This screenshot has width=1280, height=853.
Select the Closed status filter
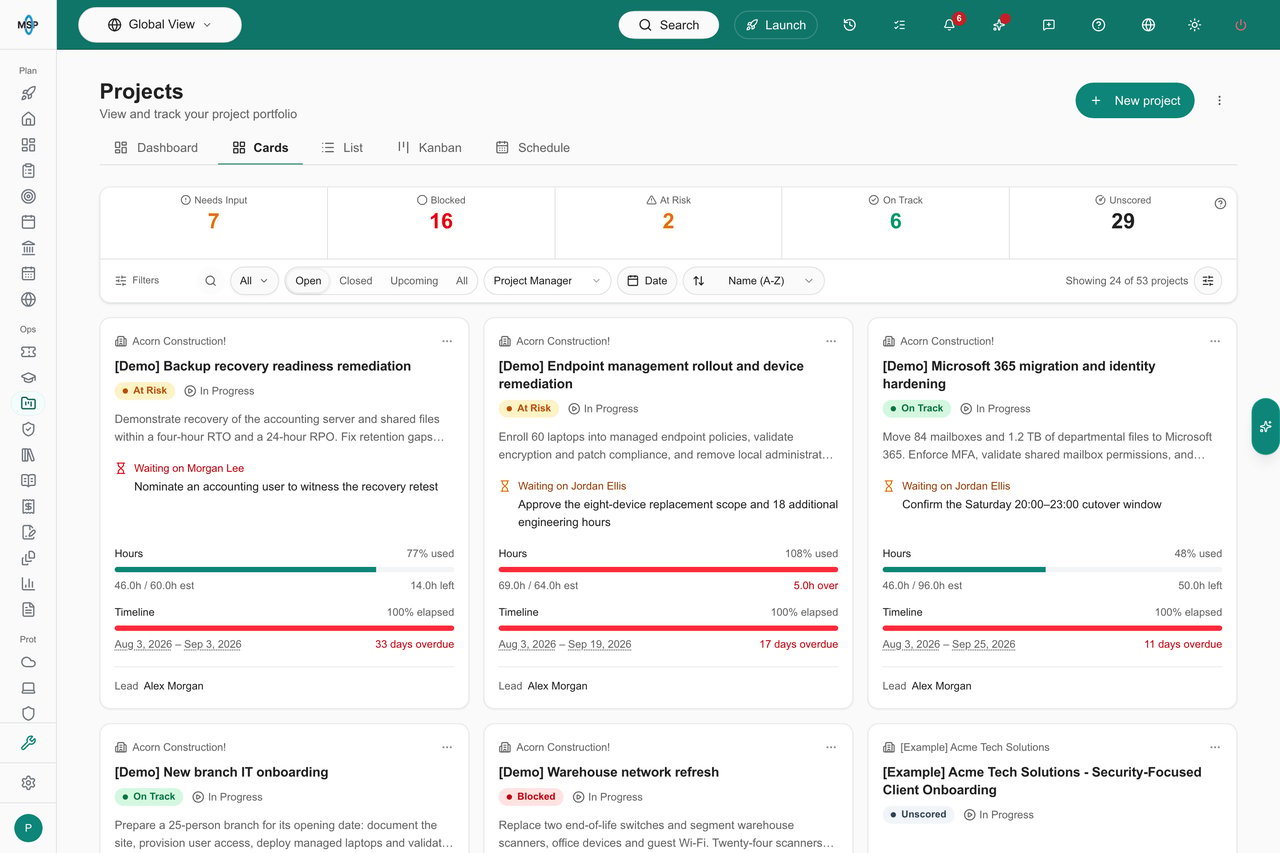[355, 281]
